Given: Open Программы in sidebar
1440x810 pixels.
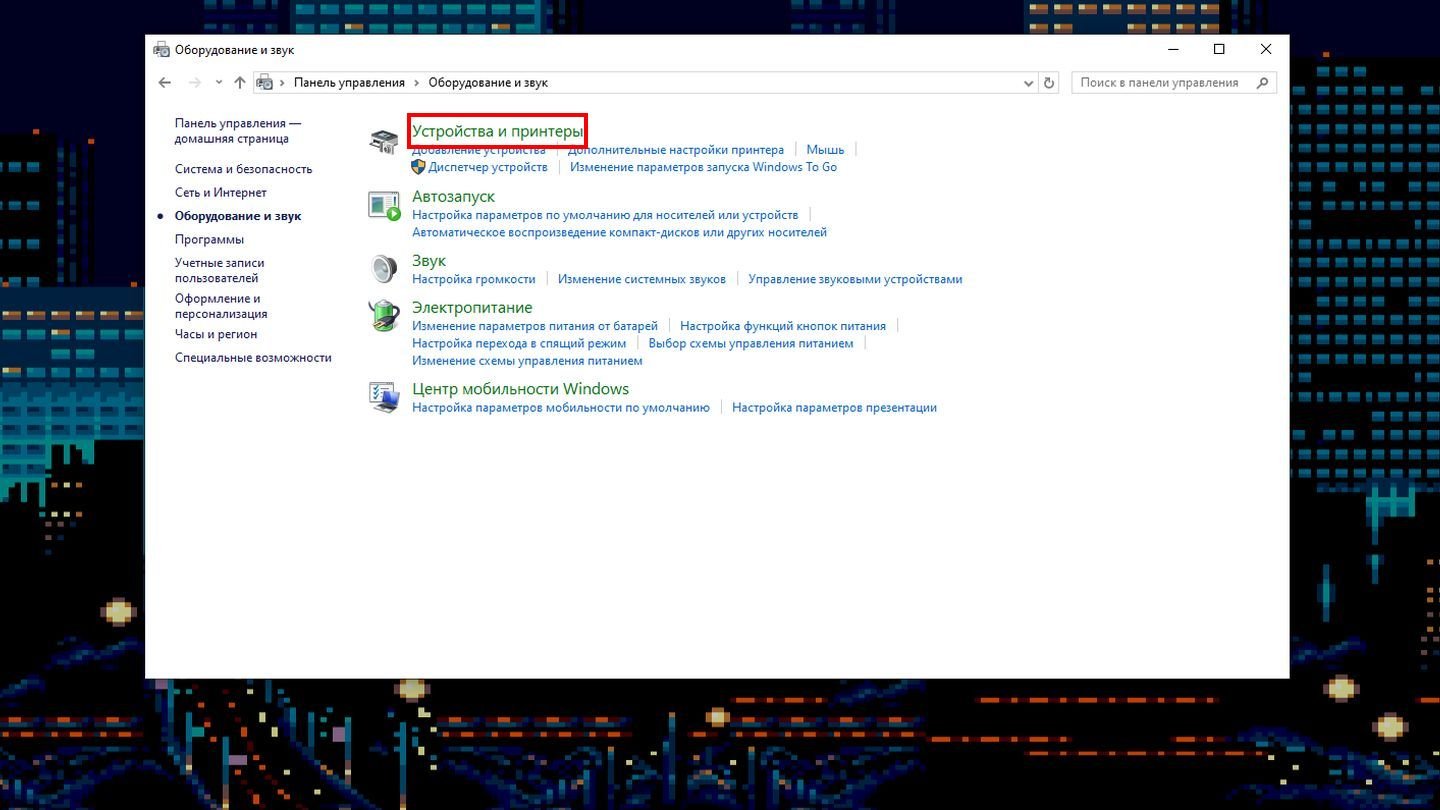Looking at the screenshot, I should (x=209, y=239).
